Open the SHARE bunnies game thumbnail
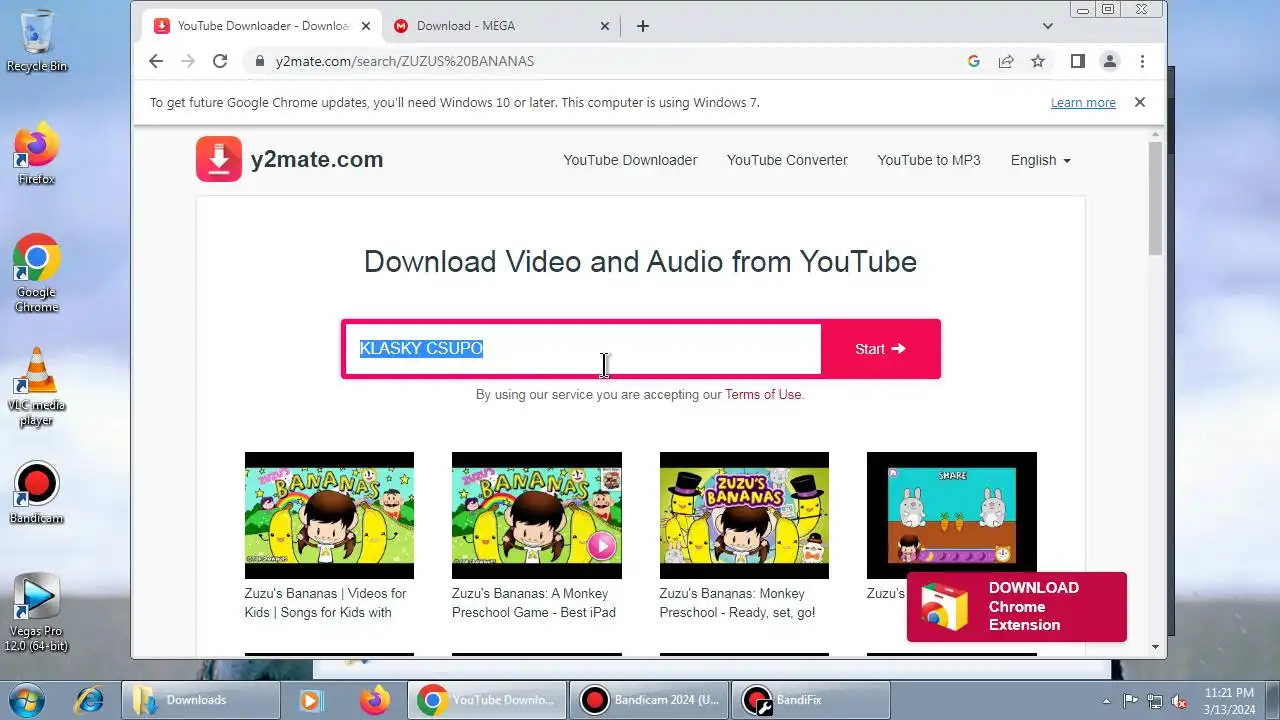The image size is (1280, 720). [952, 515]
